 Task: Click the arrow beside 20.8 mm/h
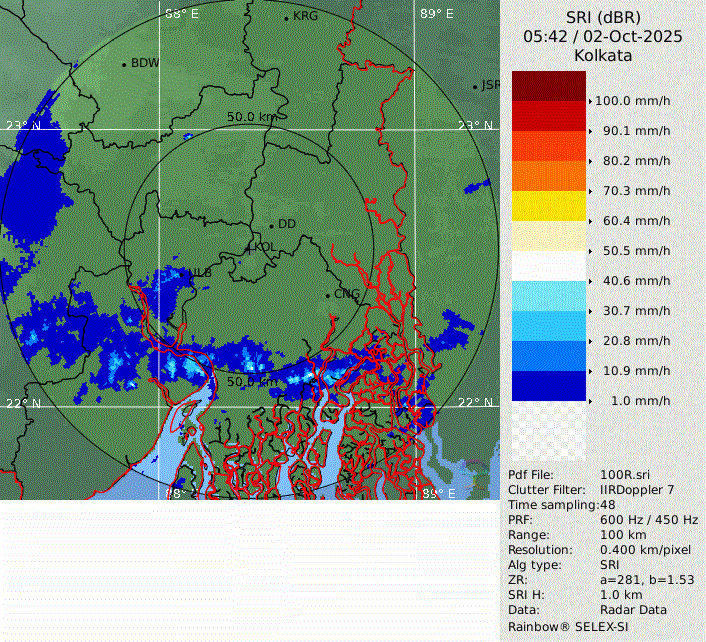click(x=590, y=341)
